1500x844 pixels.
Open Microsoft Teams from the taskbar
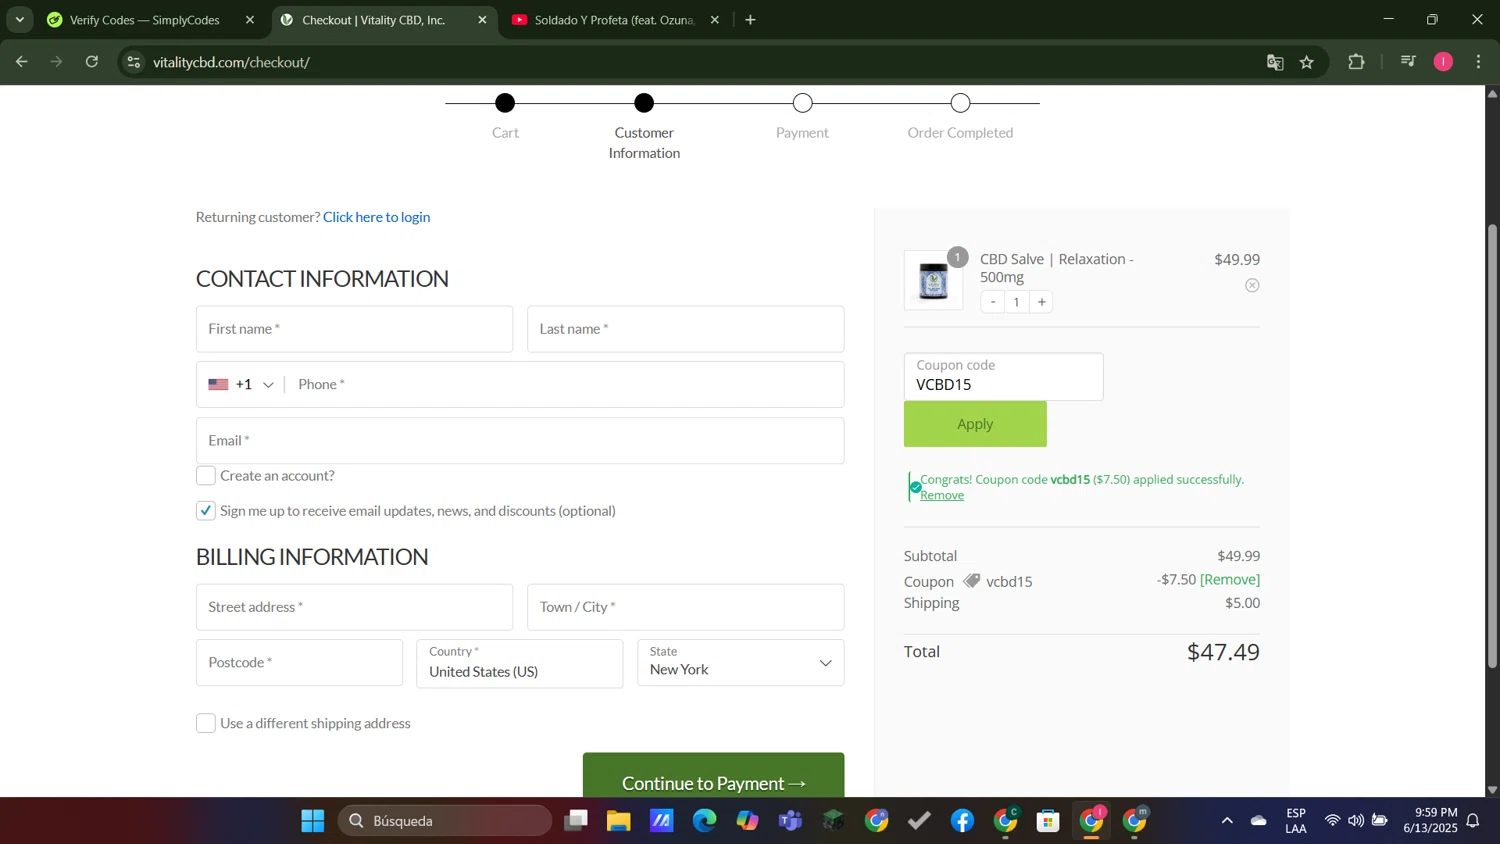tap(790, 821)
